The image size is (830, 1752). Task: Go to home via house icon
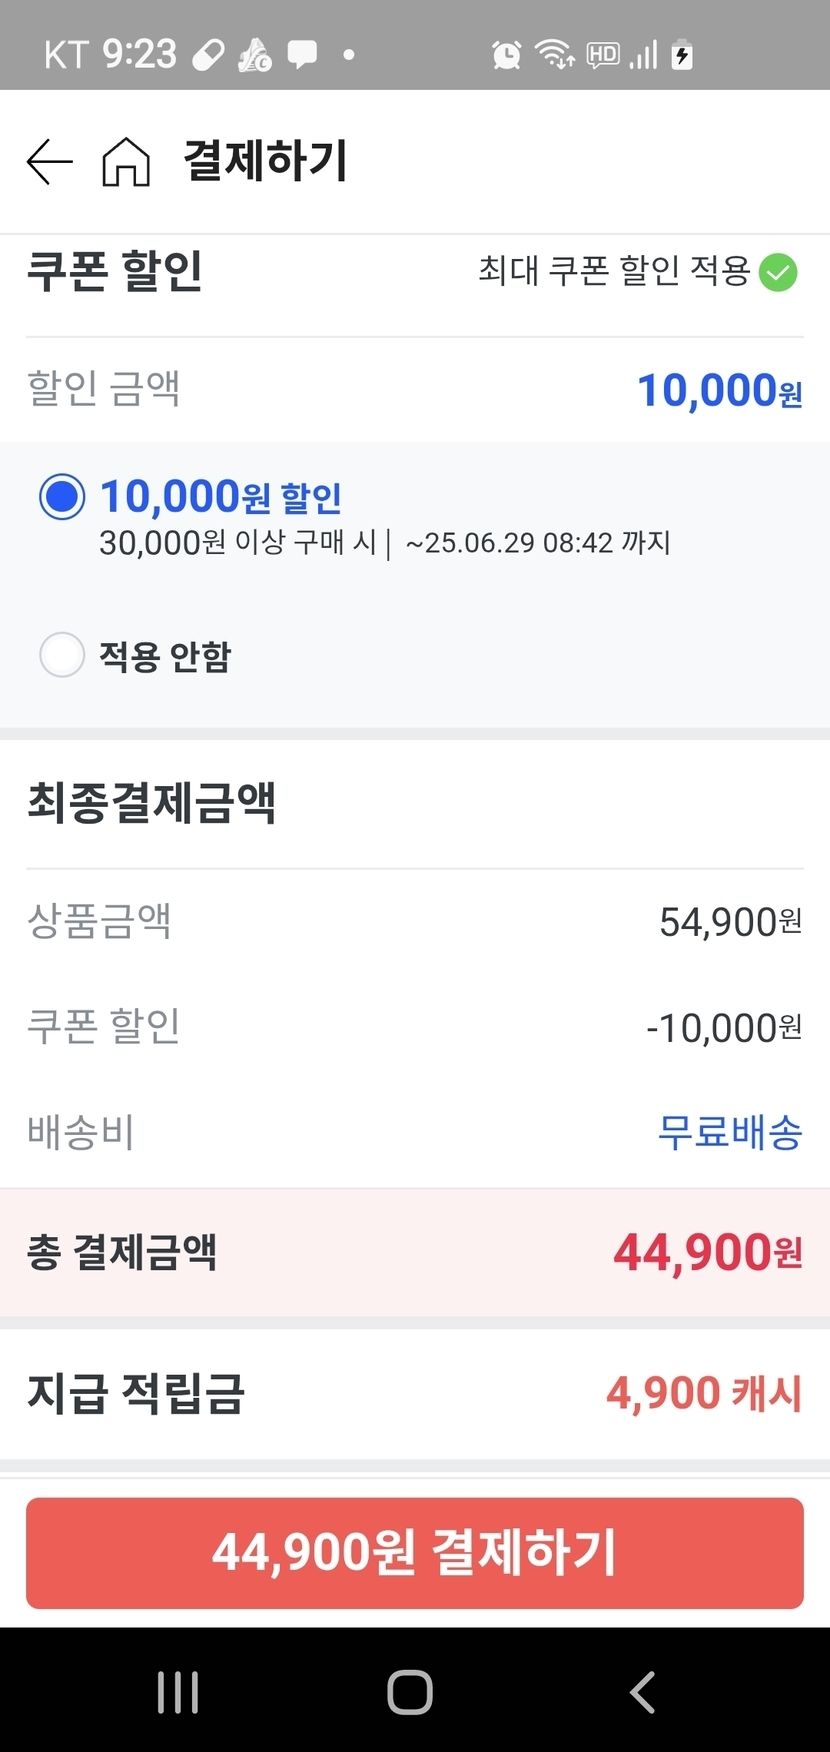point(126,162)
